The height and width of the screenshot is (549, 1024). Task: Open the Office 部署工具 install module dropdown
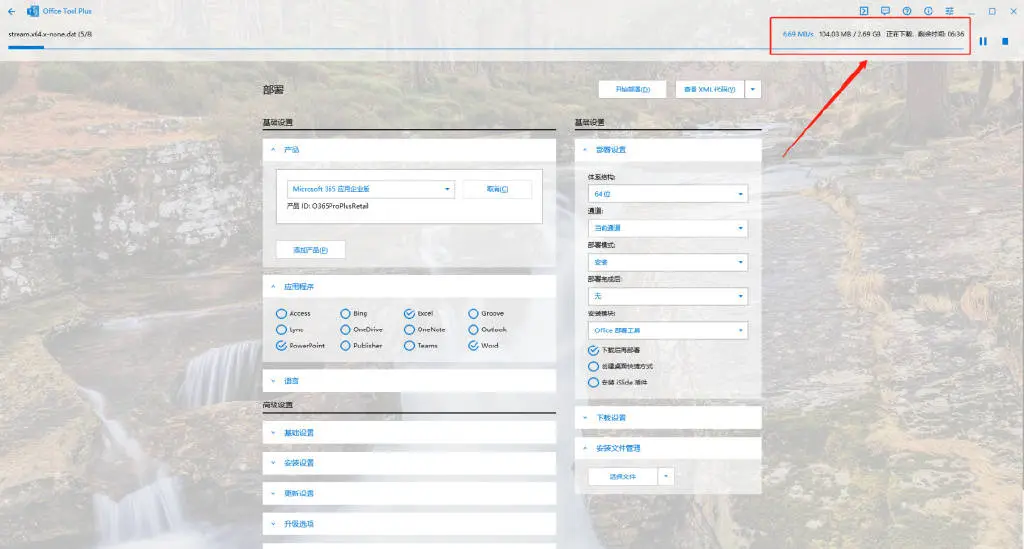[x=667, y=330]
